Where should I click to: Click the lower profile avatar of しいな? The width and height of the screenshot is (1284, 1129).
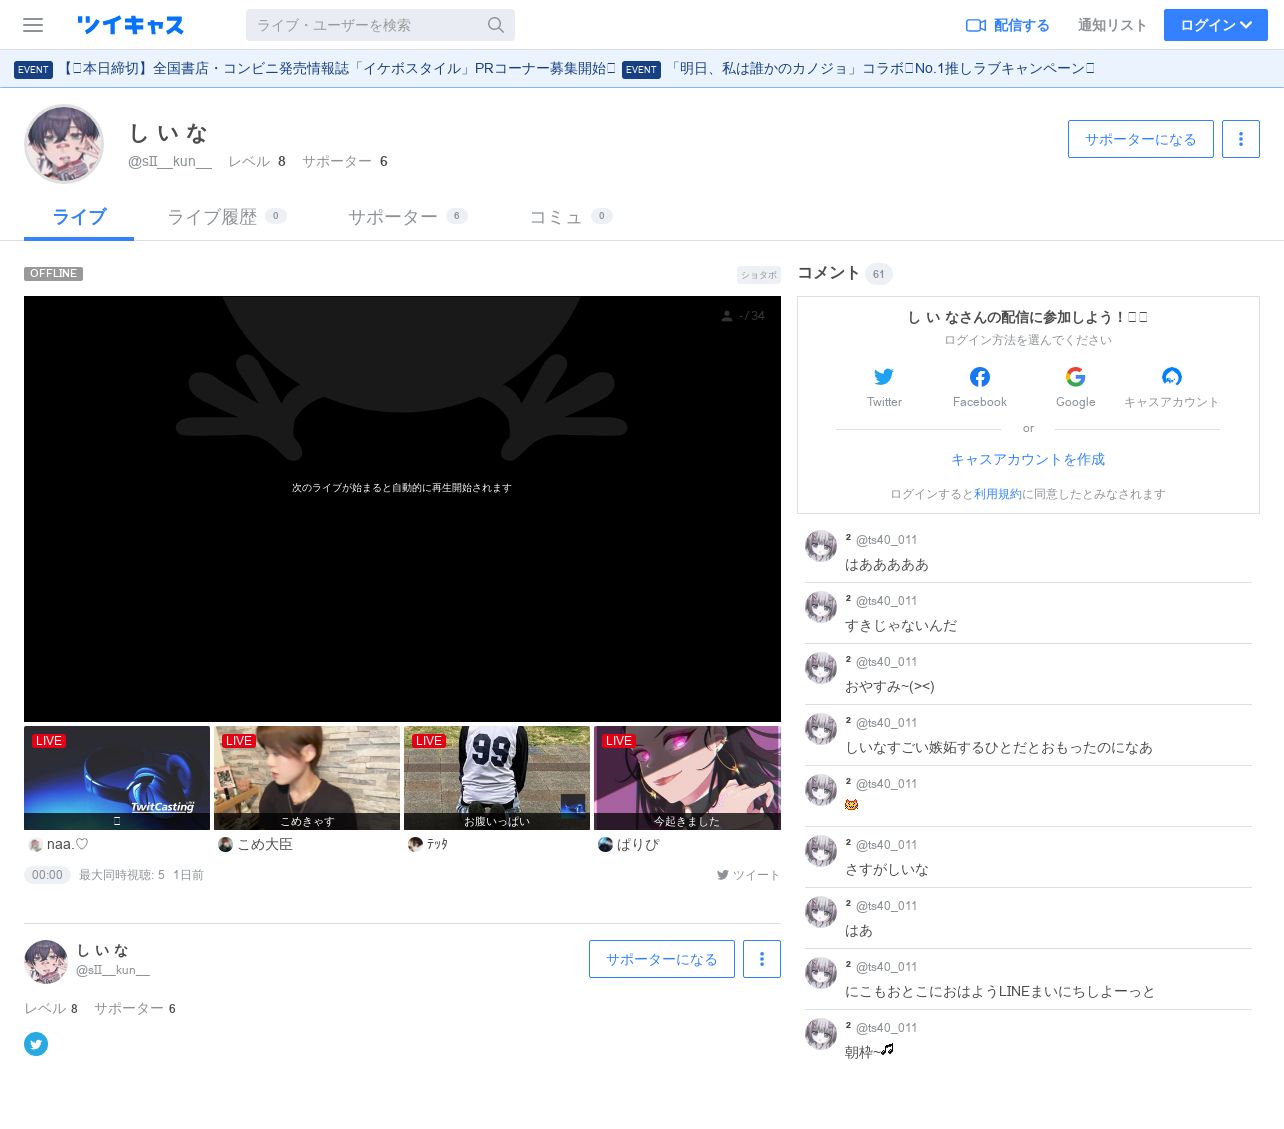click(x=46, y=962)
